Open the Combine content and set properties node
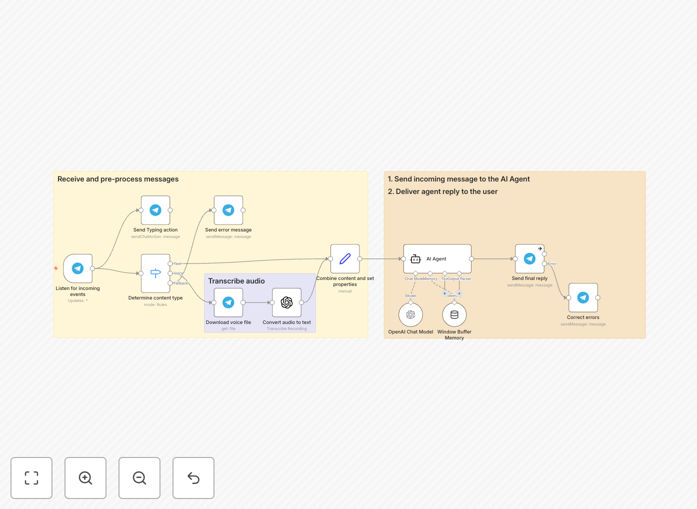 345,259
